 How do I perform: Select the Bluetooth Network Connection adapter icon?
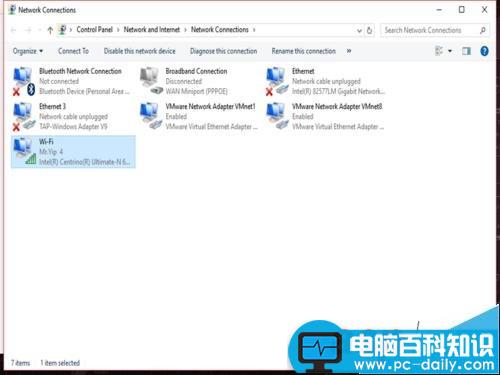point(24,81)
